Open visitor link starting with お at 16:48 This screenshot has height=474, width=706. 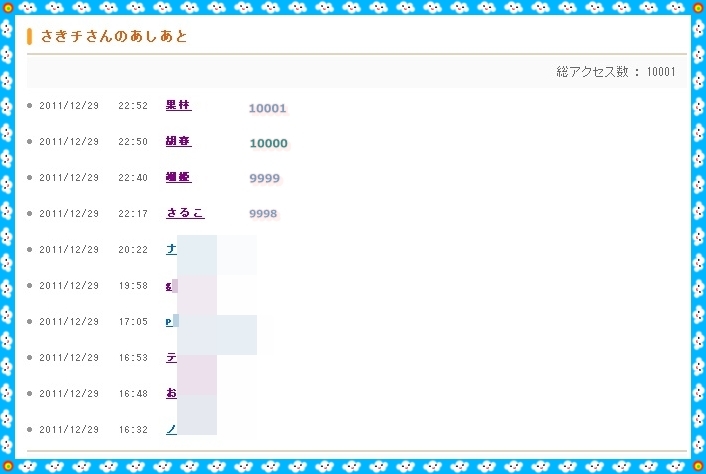pyautogui.click(x=171, y=393)
